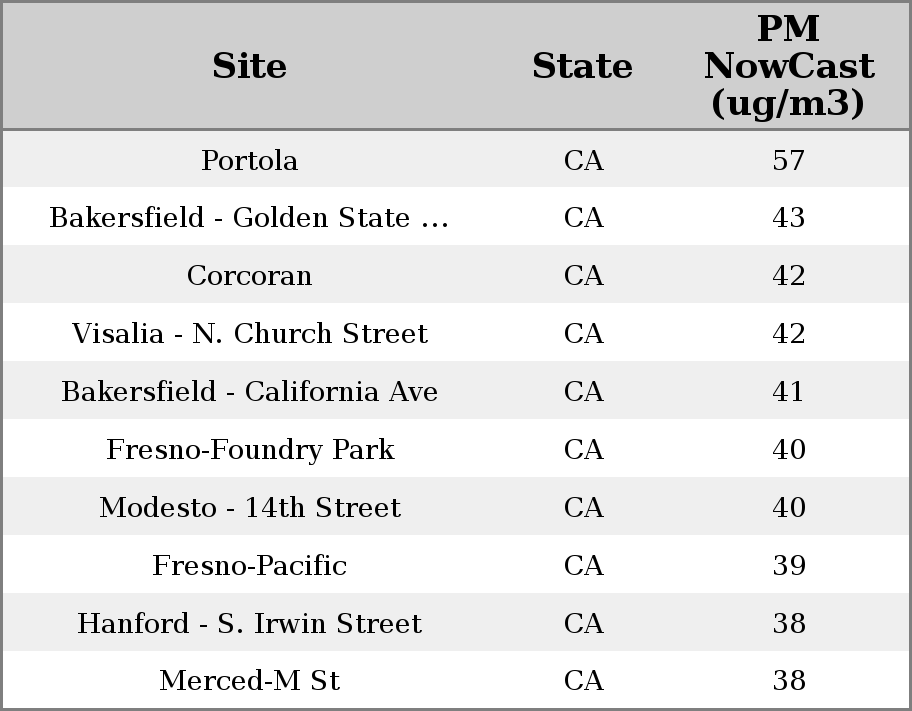Viewport: 912px width, 711px height.
Task: Select the PM value 43 cell
Action: [788, 218]
